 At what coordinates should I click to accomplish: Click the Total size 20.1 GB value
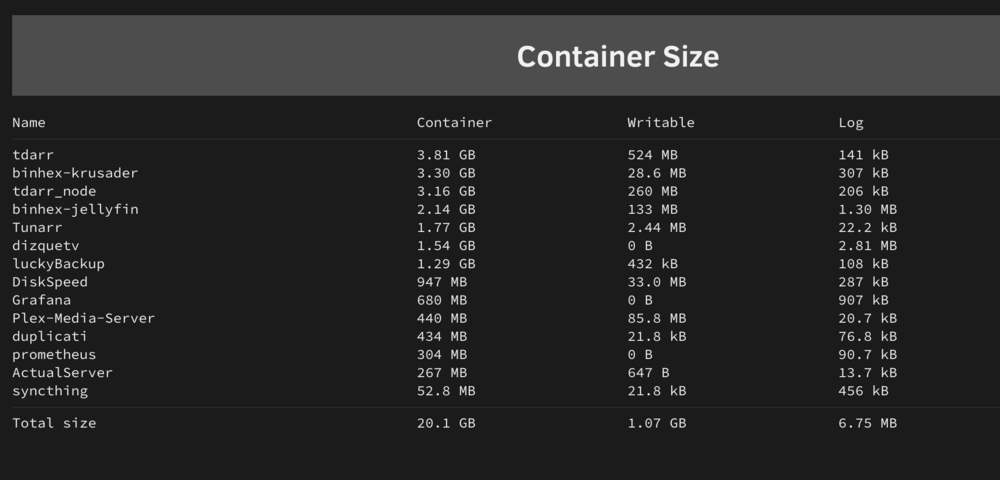446,423
